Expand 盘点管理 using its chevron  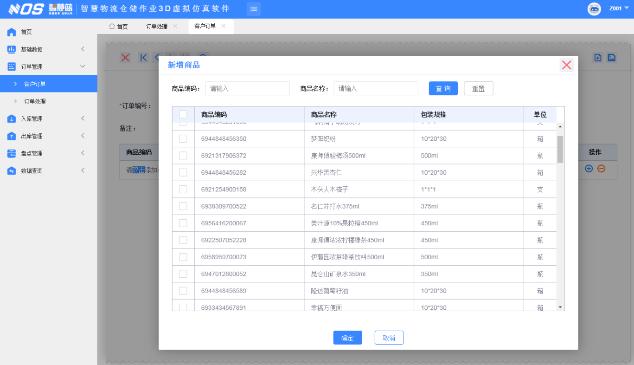coord(83,153)
